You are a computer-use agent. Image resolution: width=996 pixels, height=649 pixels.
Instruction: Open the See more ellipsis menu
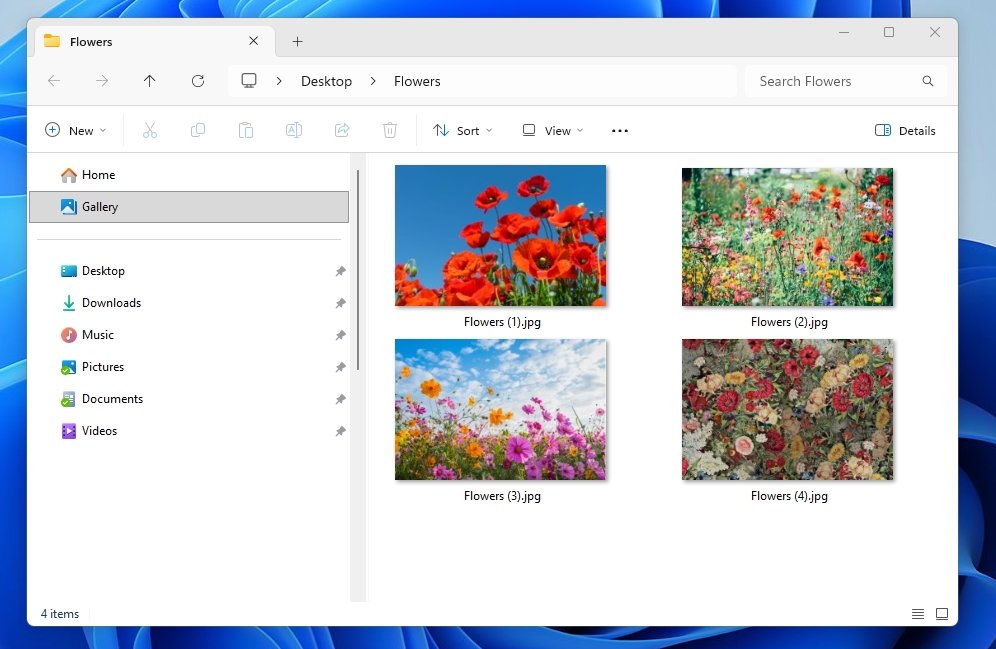coord(620,130)
